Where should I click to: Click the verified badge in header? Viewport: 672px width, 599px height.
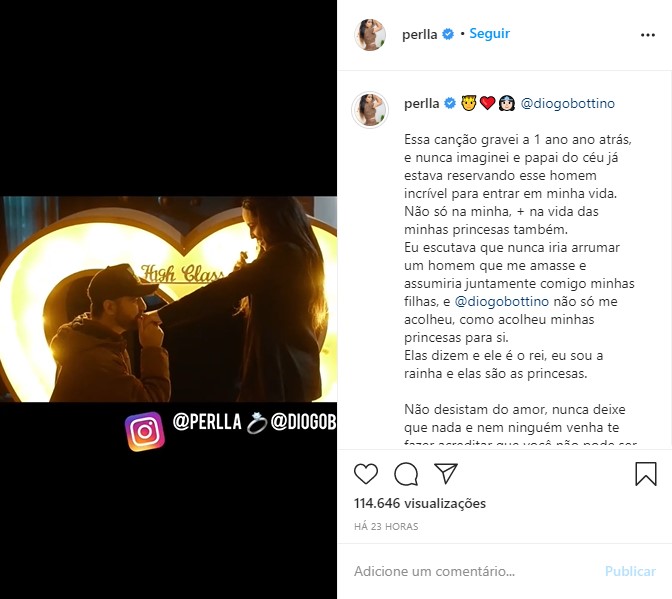pyautogui.click(x=448, y=34)
